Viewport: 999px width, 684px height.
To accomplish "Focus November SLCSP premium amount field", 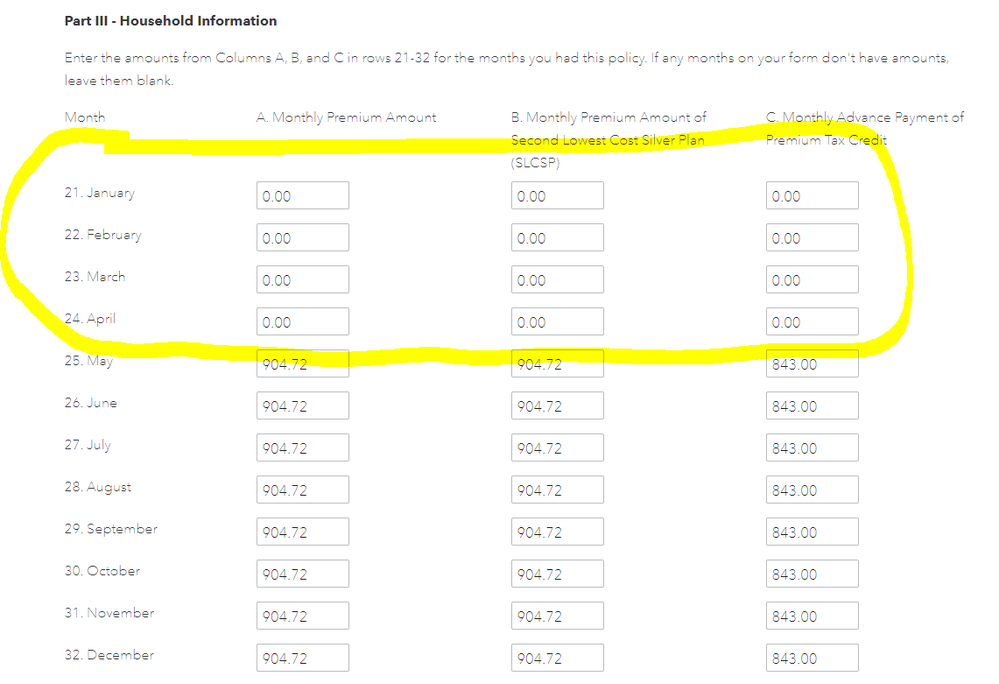I will click(557, 616).
